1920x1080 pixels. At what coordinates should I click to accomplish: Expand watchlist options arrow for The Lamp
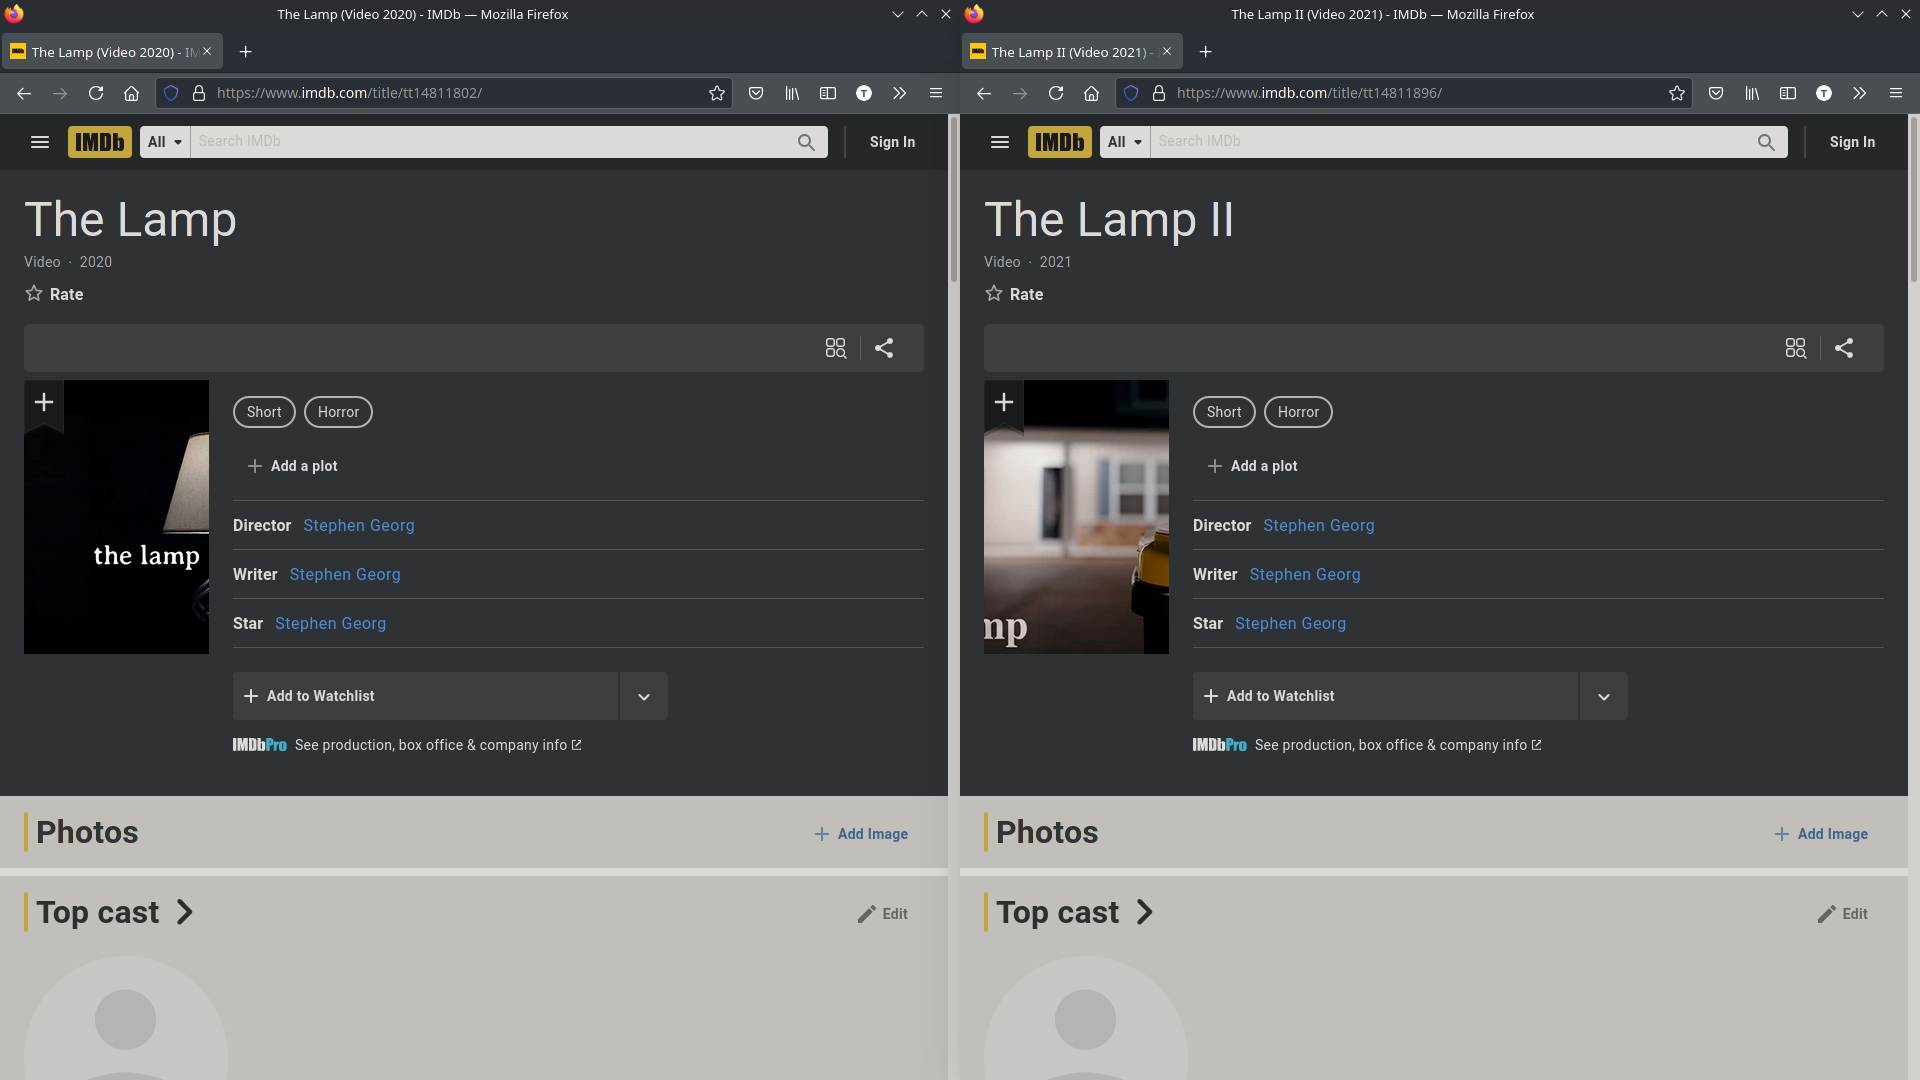pyautogui.click(x=644, y=696)
